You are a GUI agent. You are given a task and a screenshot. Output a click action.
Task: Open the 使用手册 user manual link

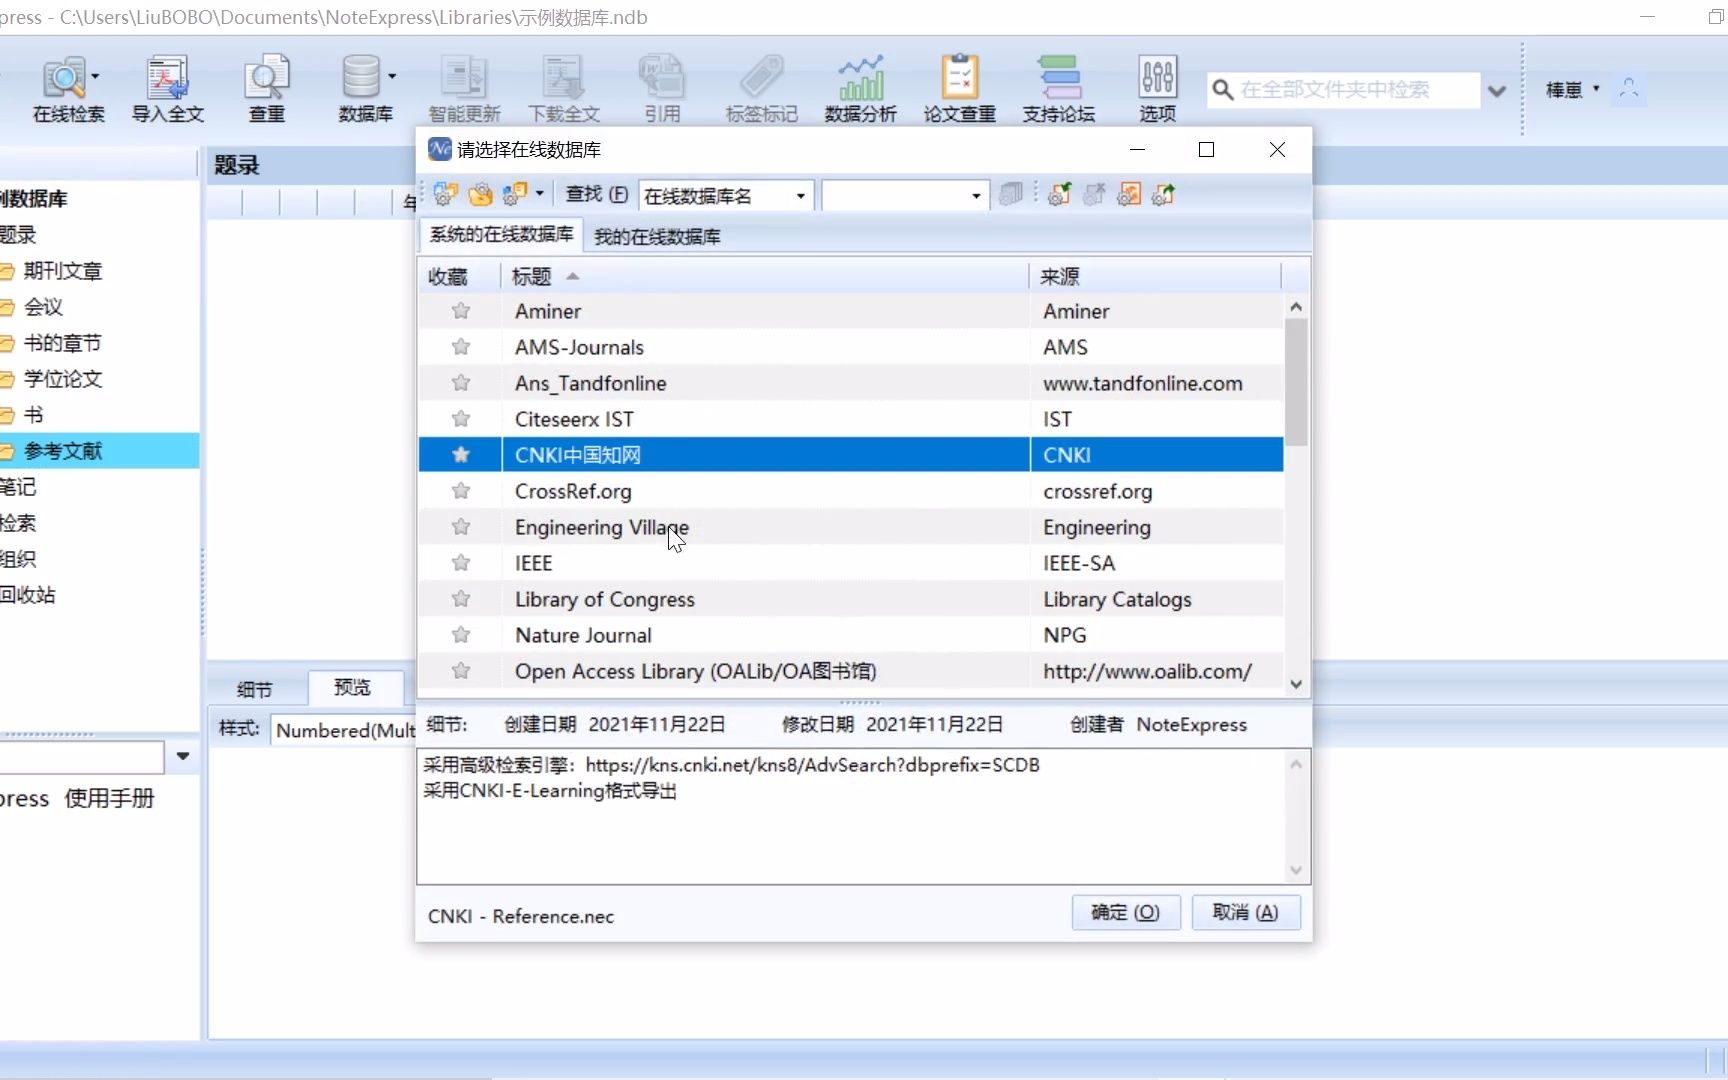click(x=109, y=798)
